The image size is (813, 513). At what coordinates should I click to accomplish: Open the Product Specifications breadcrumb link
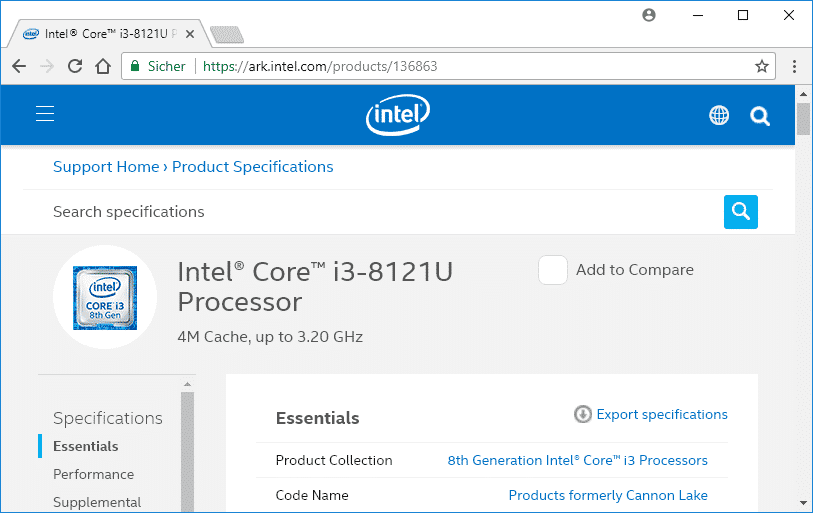253,167
